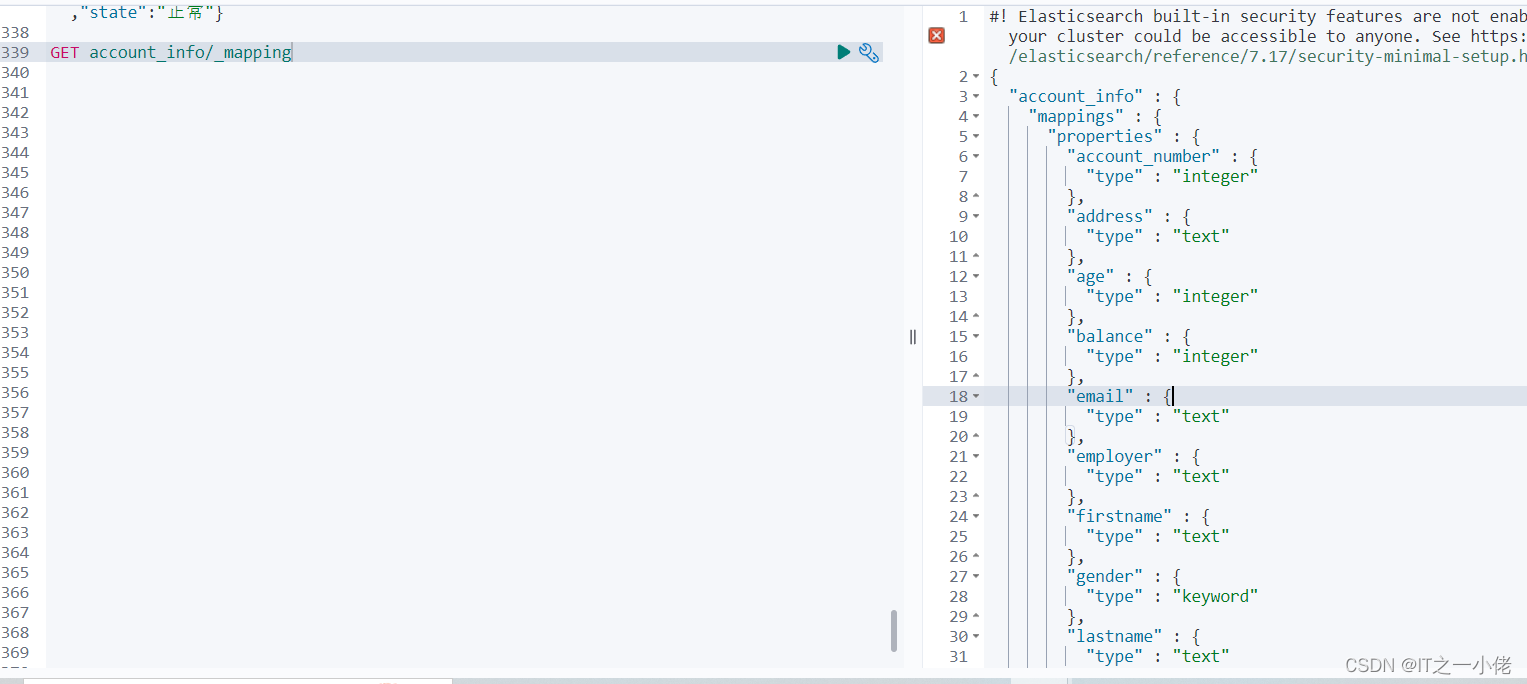Collapse the account_number object fold triangle
The height and width of the screenshot is (684, 1527).
[x=974, y=156]
